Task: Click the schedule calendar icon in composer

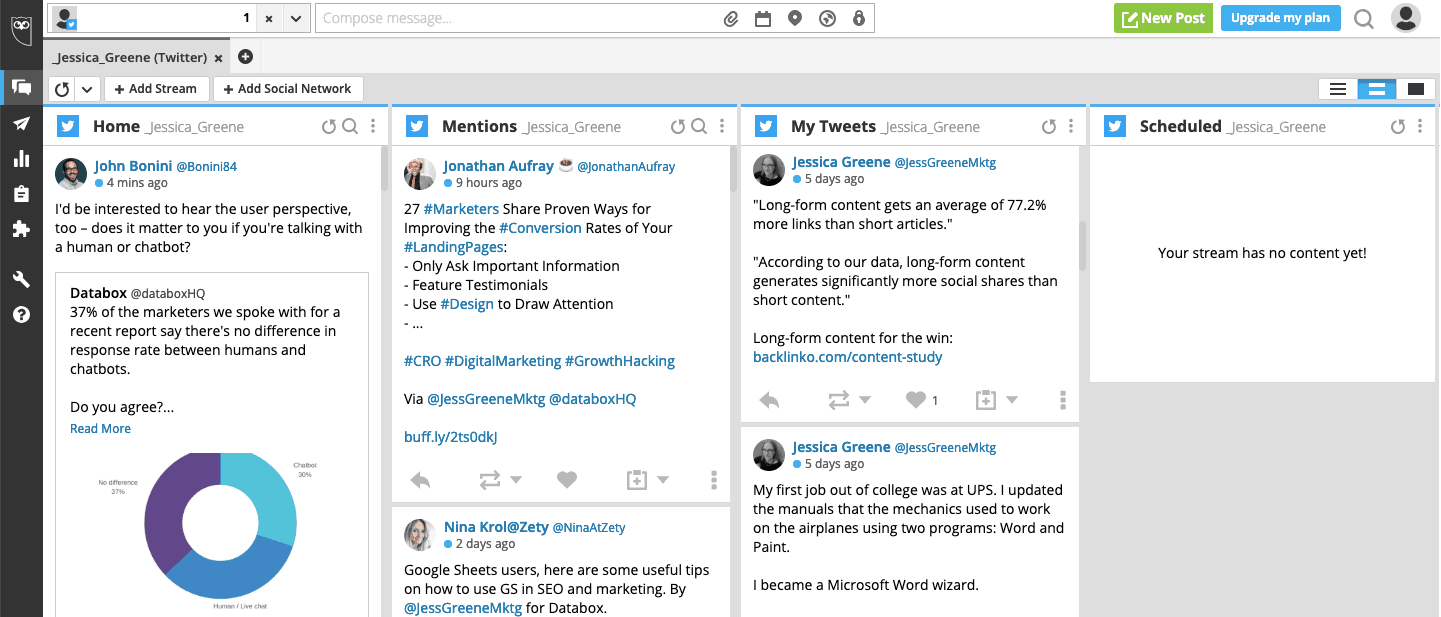Action: coord(763,18)
